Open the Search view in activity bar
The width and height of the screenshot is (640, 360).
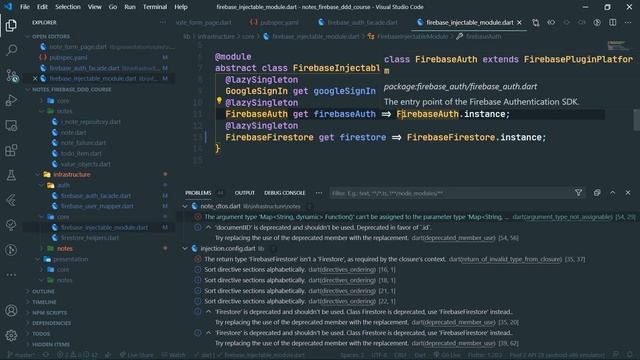(11, 50)
